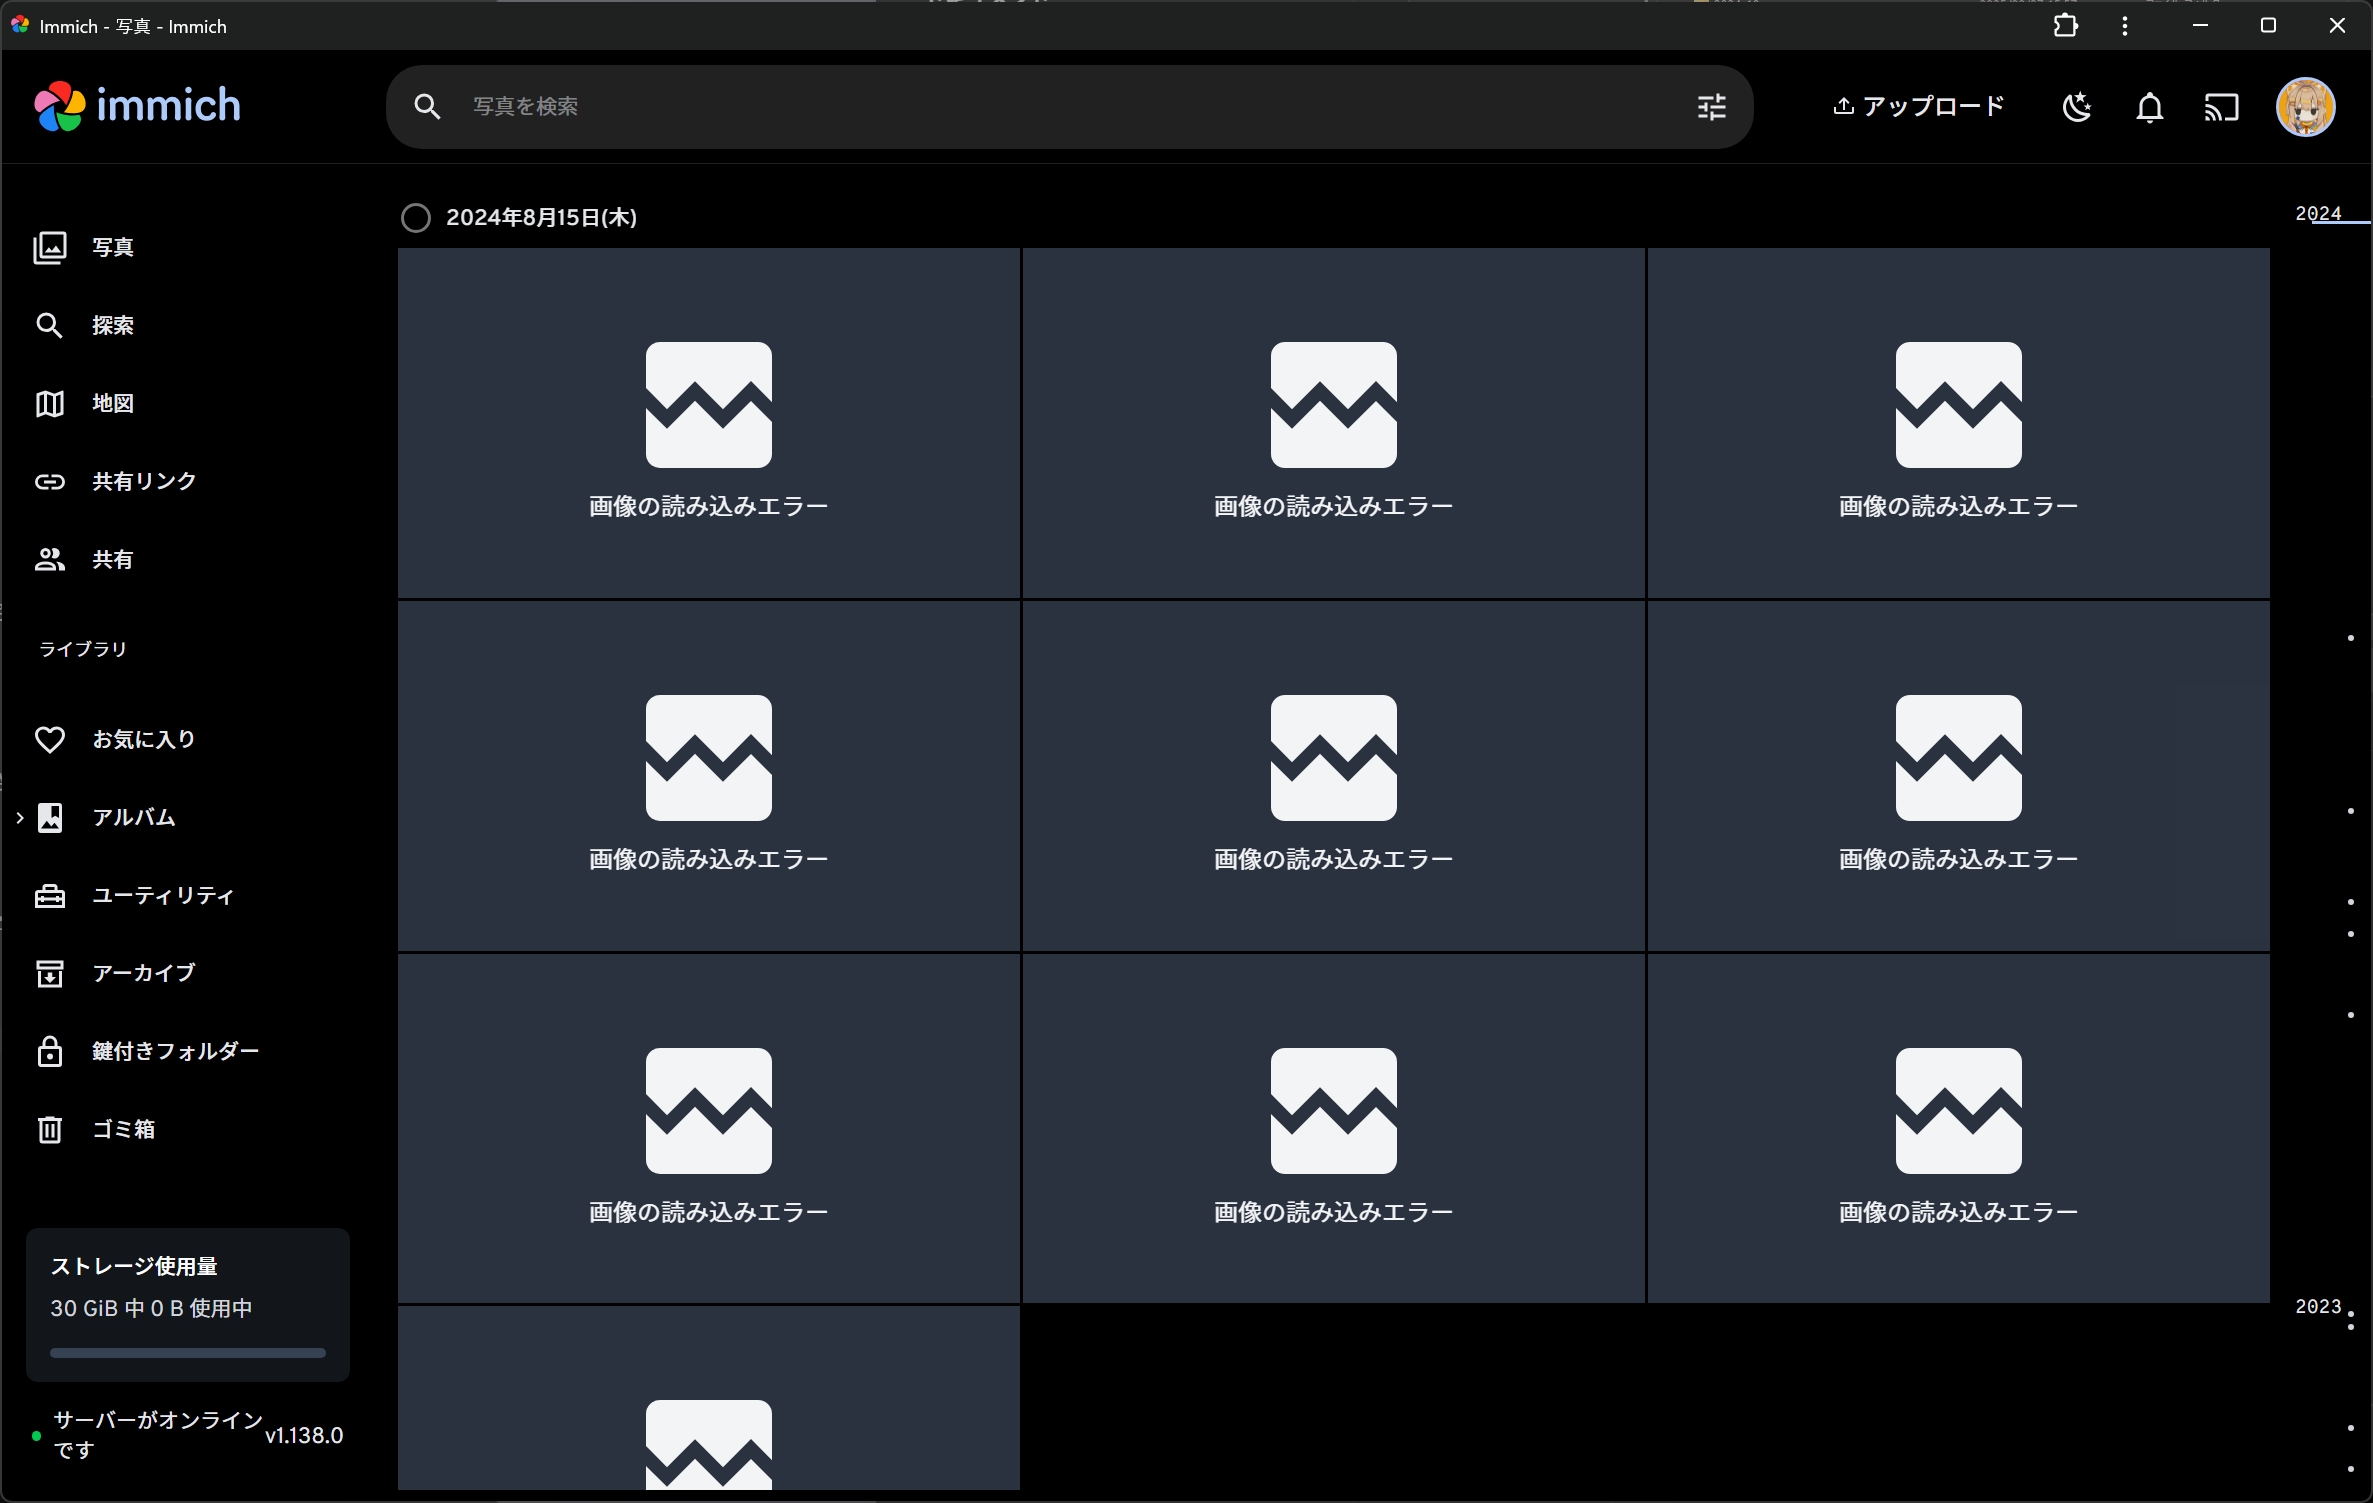Expand the アルバム sidebar chevron
Screen dimensions: 2373x1503
[19, 818]
